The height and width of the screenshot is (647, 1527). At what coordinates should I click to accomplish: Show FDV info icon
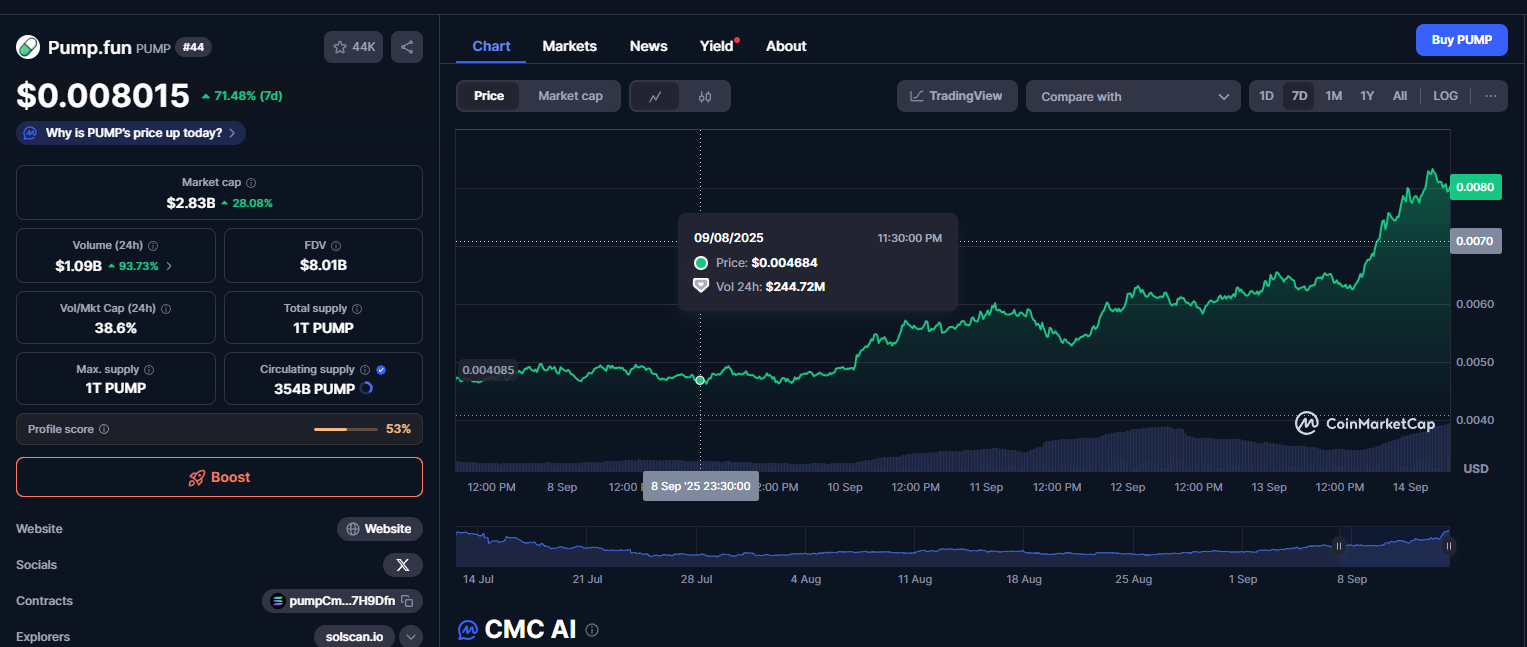tap(336, 245)
